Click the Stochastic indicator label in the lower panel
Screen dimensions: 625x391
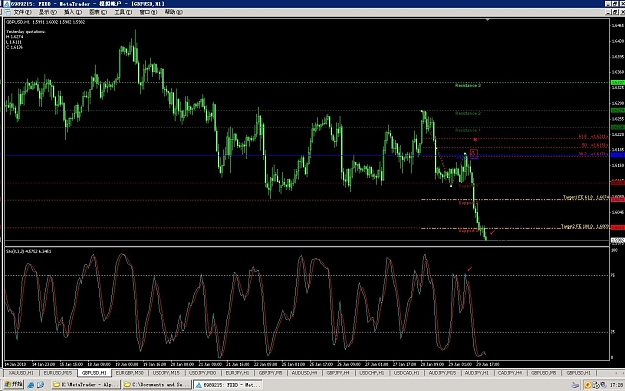click(x=28, y=251)
